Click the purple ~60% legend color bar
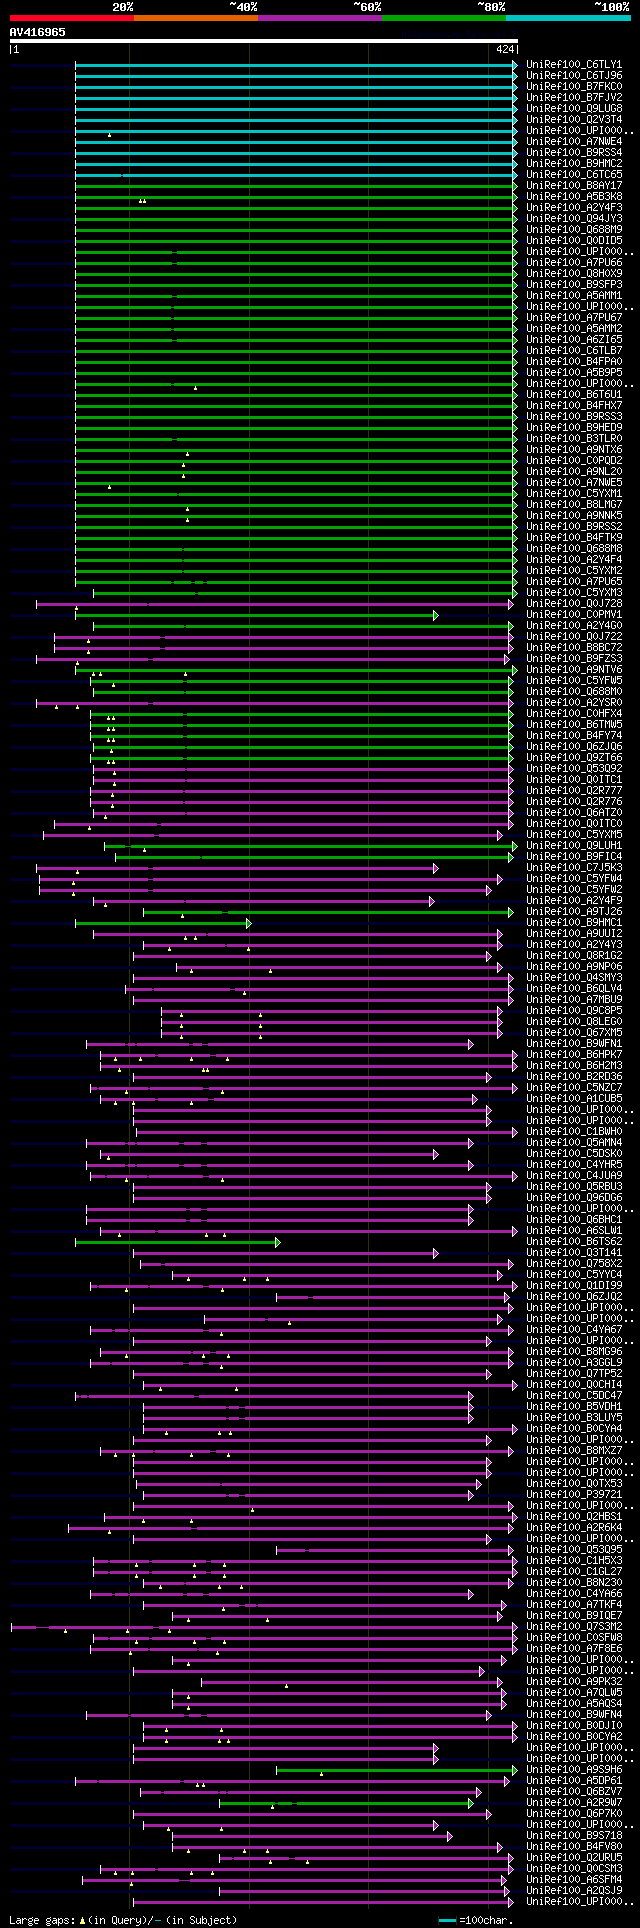 [320, 18]
